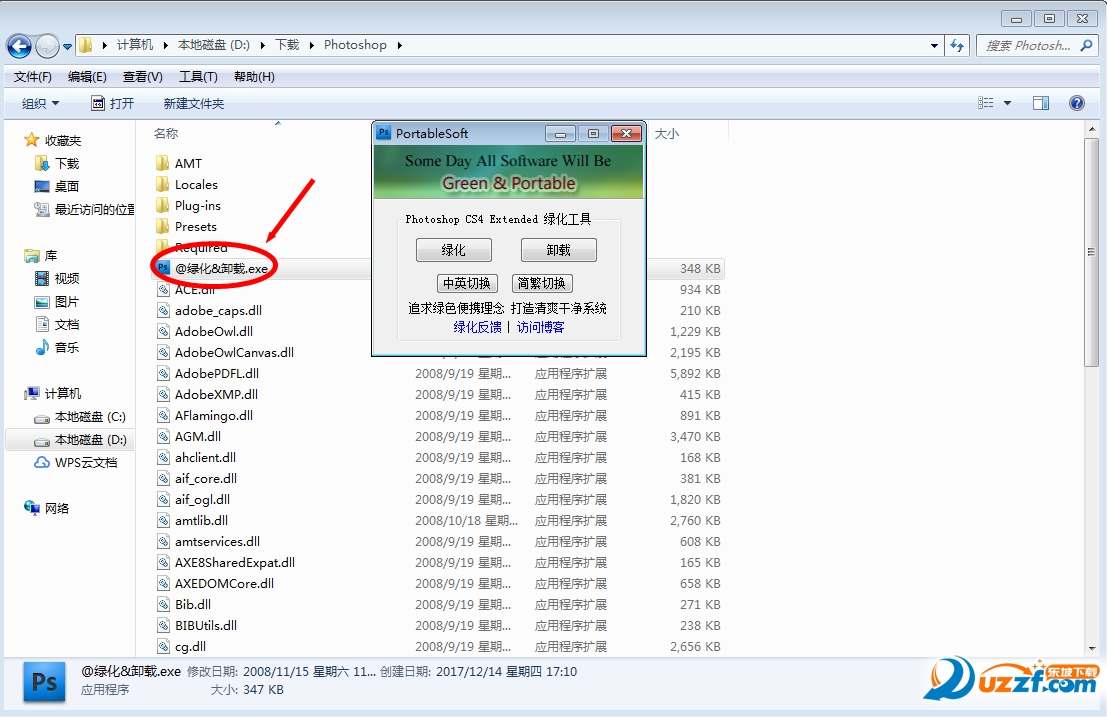
Task: Select the AGM.dll file
Action: click(x=189, y=437)
